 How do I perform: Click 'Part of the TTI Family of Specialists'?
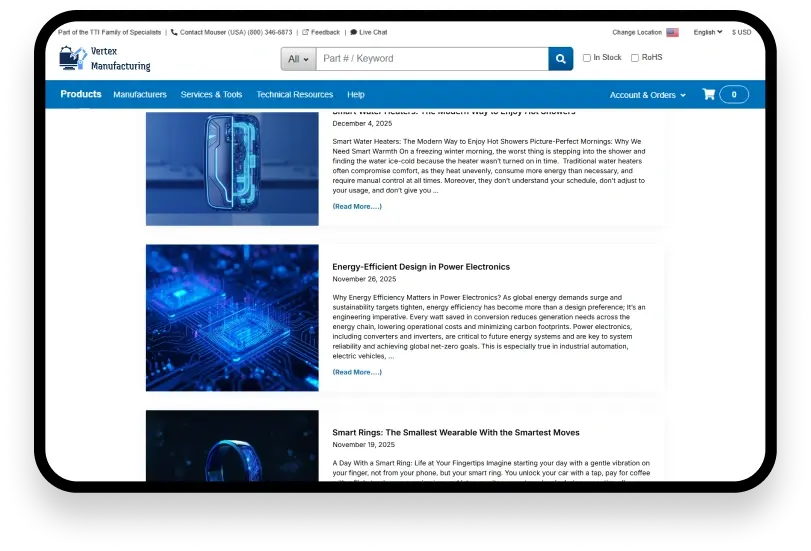pyautogui.click(x=109, y=32)
